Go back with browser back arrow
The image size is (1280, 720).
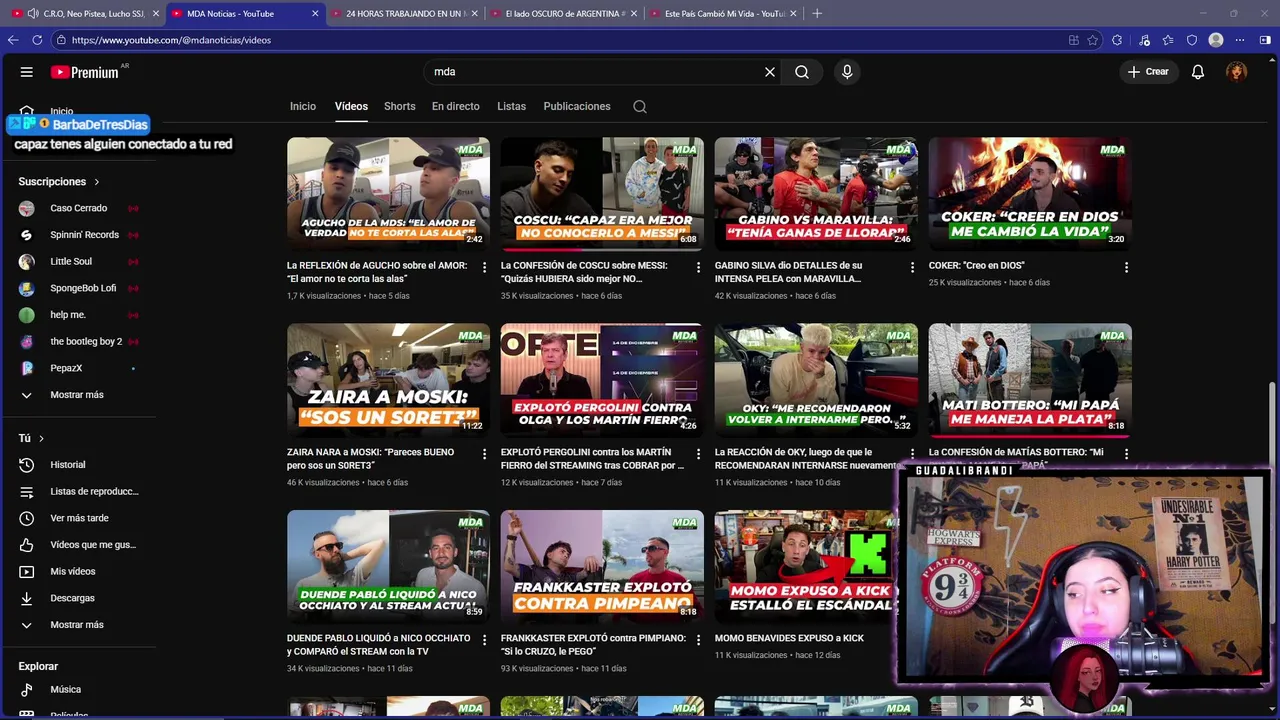pos(13,40)
